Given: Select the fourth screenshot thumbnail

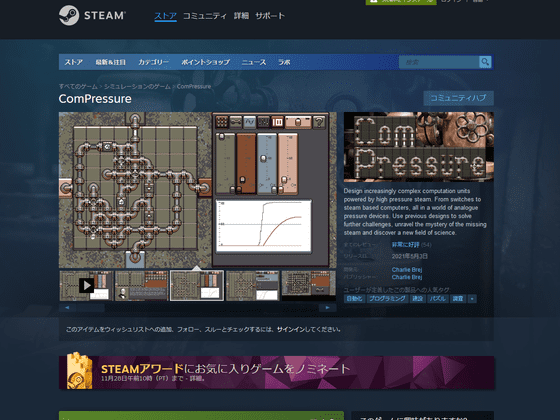Looking at the screenshot, I should pos(252,285).
